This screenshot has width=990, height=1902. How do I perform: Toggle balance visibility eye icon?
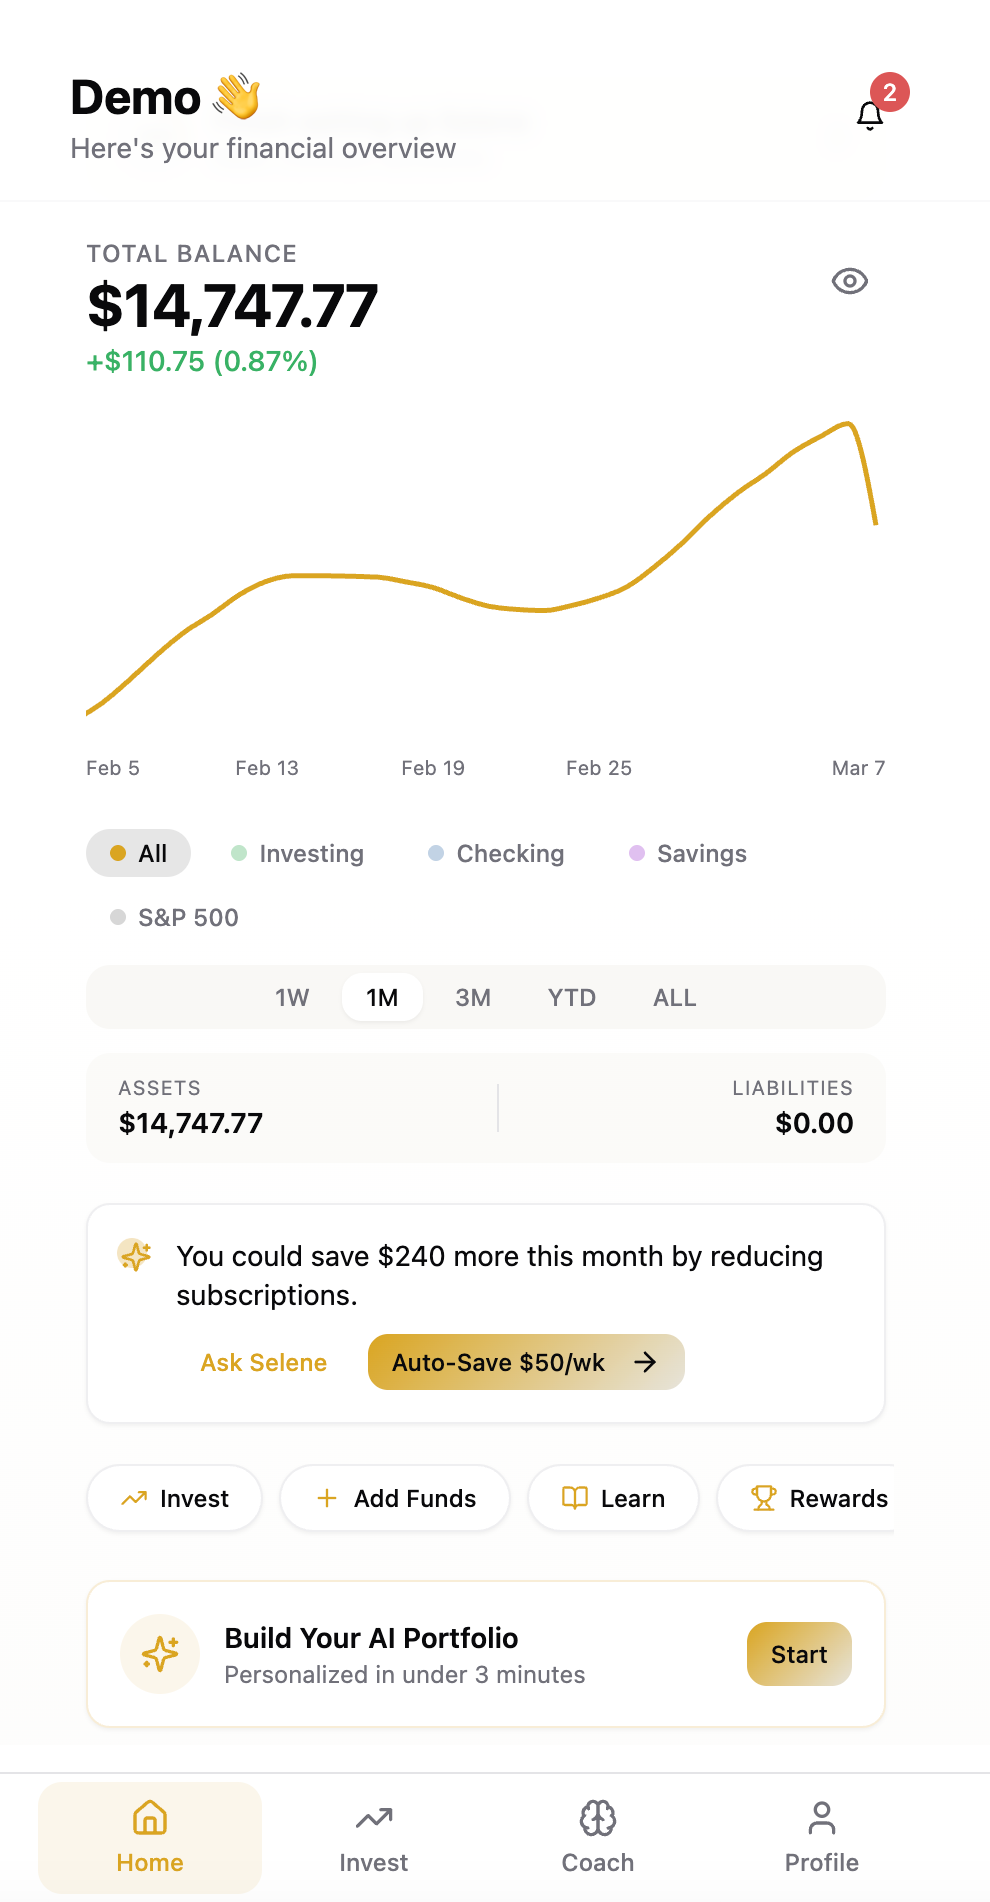click(849, 282)
